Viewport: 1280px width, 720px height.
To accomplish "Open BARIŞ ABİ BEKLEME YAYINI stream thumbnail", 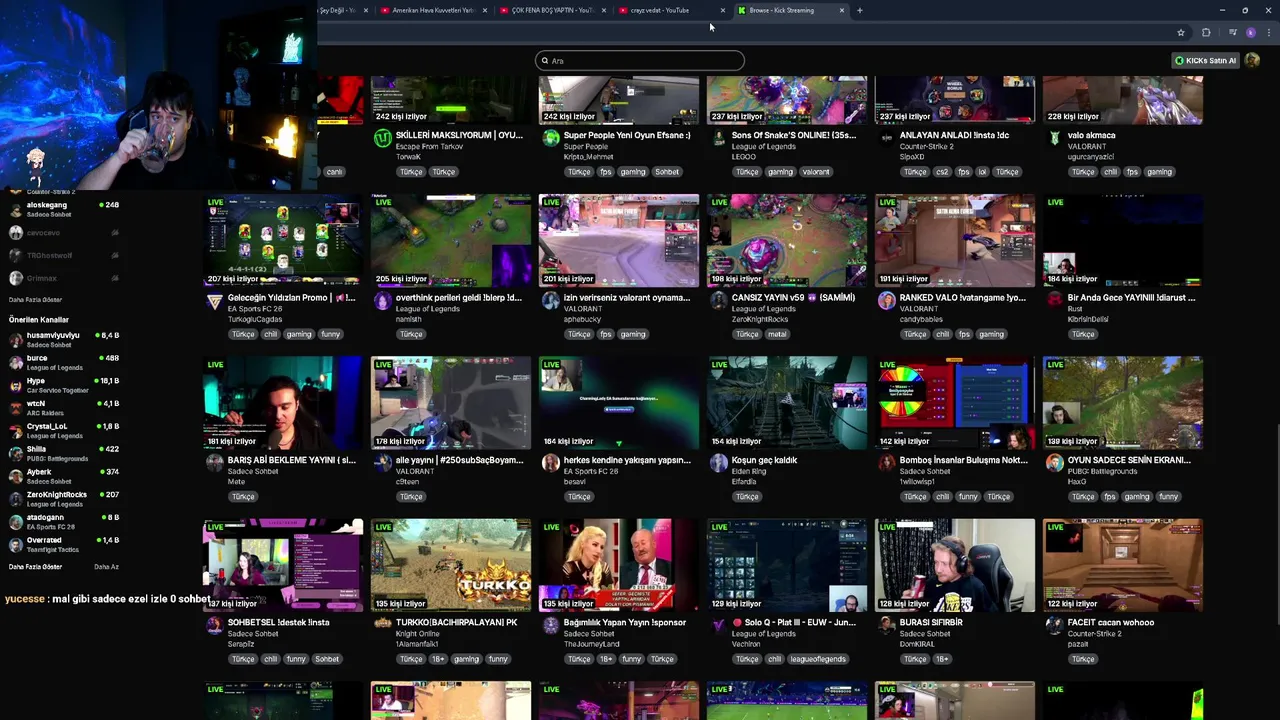I will [283, 402].
